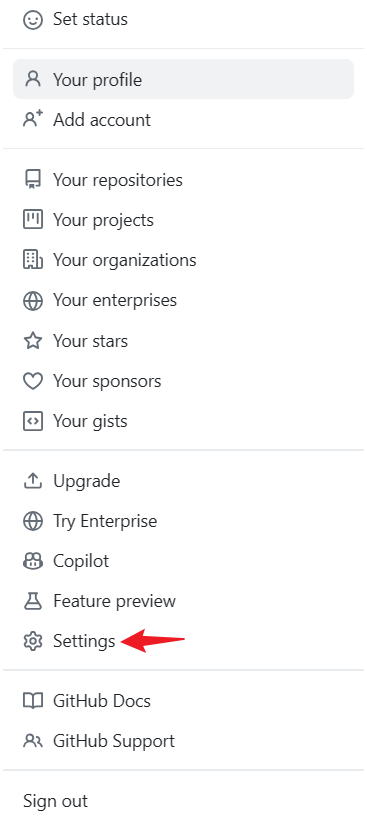Click the star icon beside Your stars
This screenshot has width=367, height=826.
pos(33,341)
